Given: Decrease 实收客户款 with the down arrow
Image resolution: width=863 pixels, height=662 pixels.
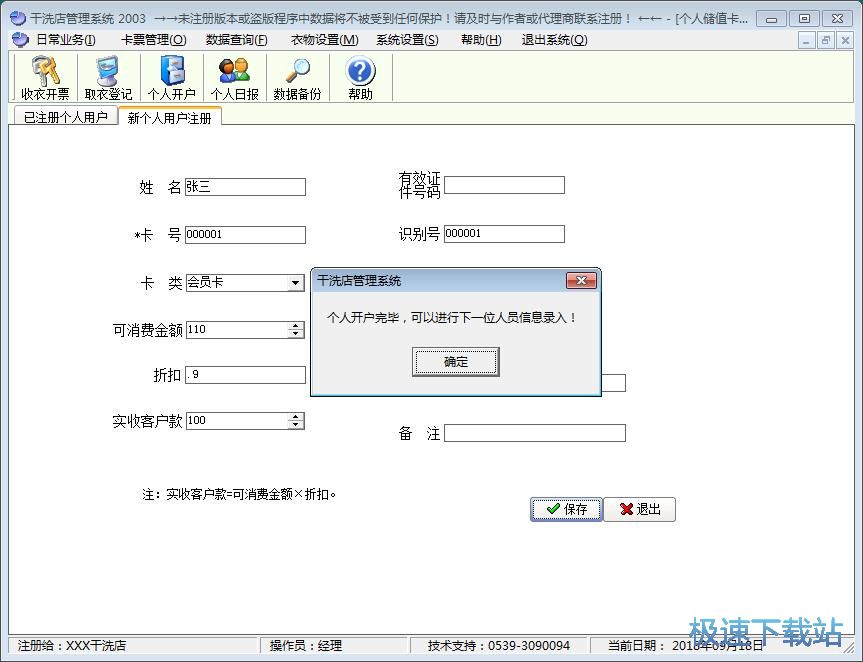Looking at the screenshot, I should tap(296, 425).
